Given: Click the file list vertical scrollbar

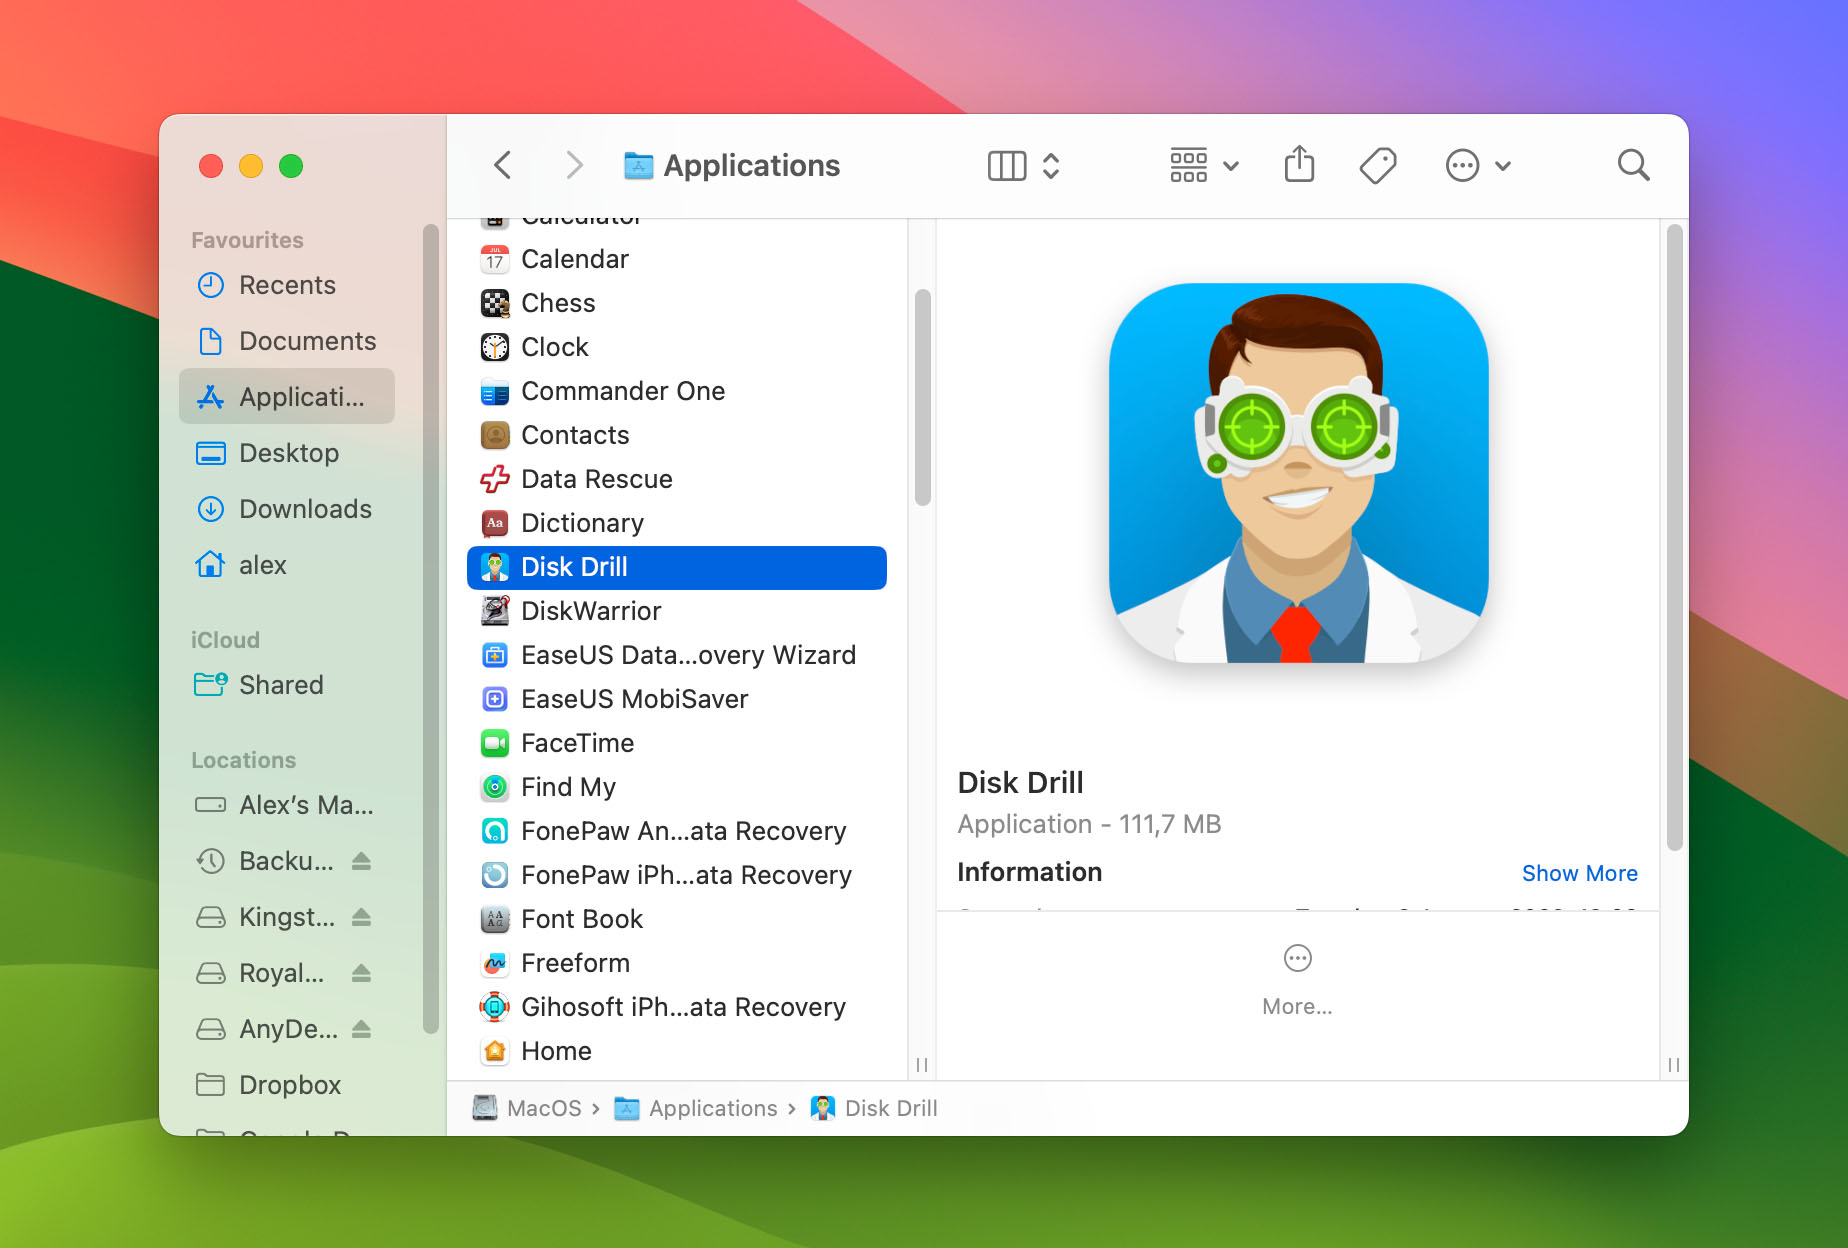Looking at the screenshot, I should pos(922,397).
